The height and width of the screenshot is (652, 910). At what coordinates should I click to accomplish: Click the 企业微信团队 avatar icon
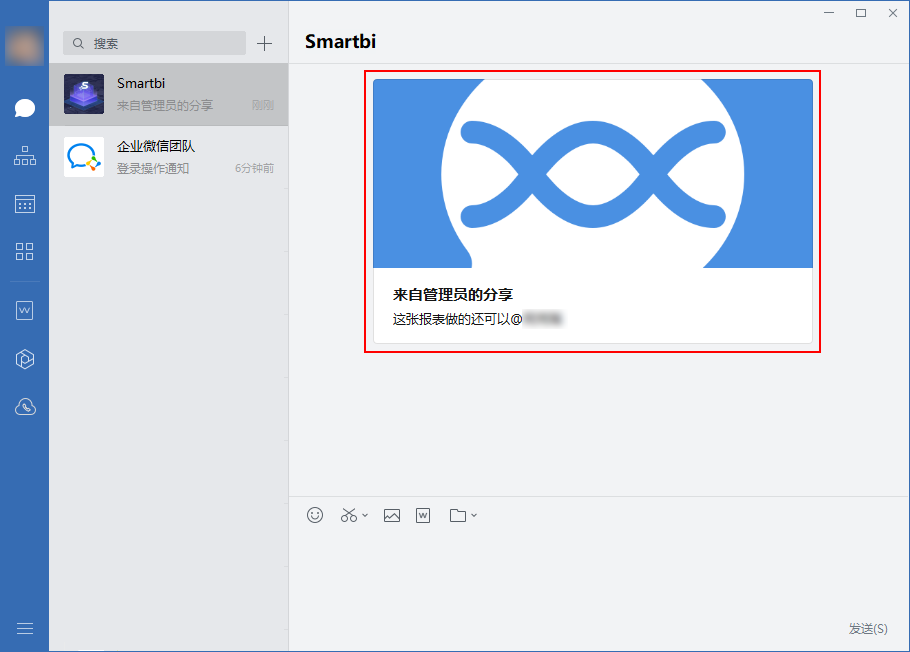[84, 157]
